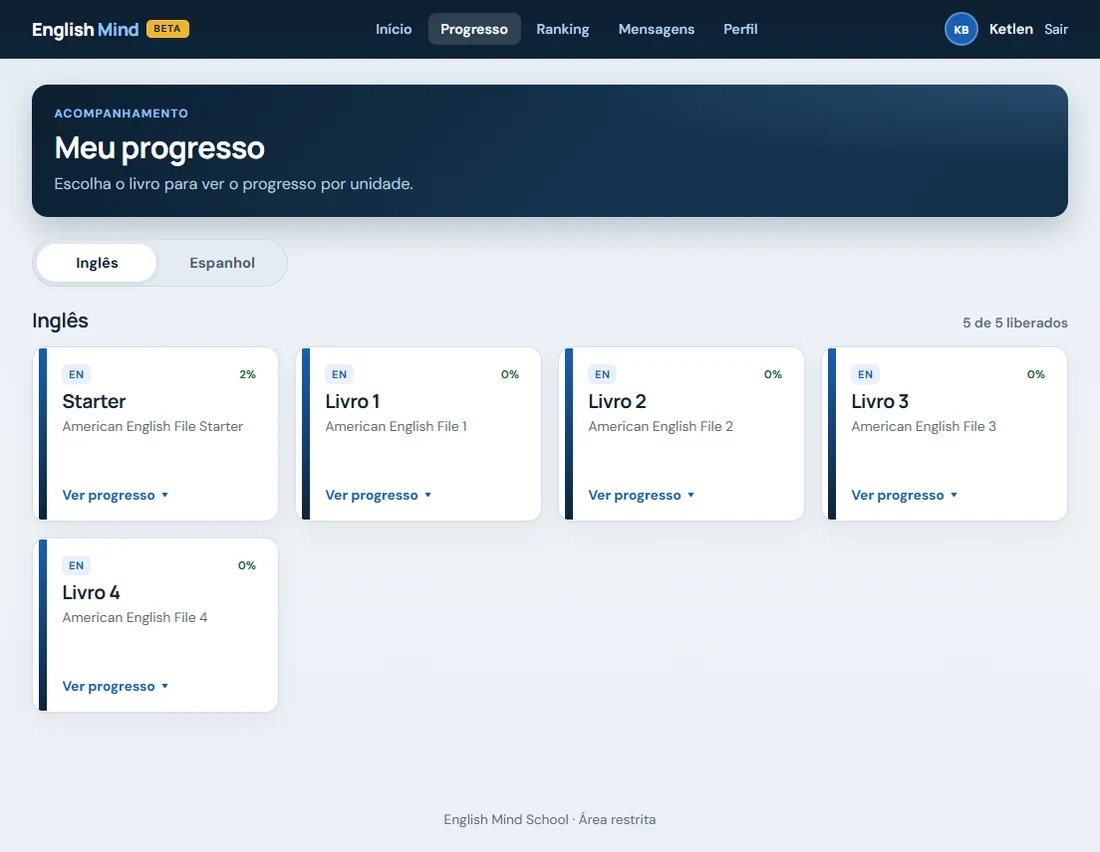Click 'American English File 3' subtitle

click(924, 427)
